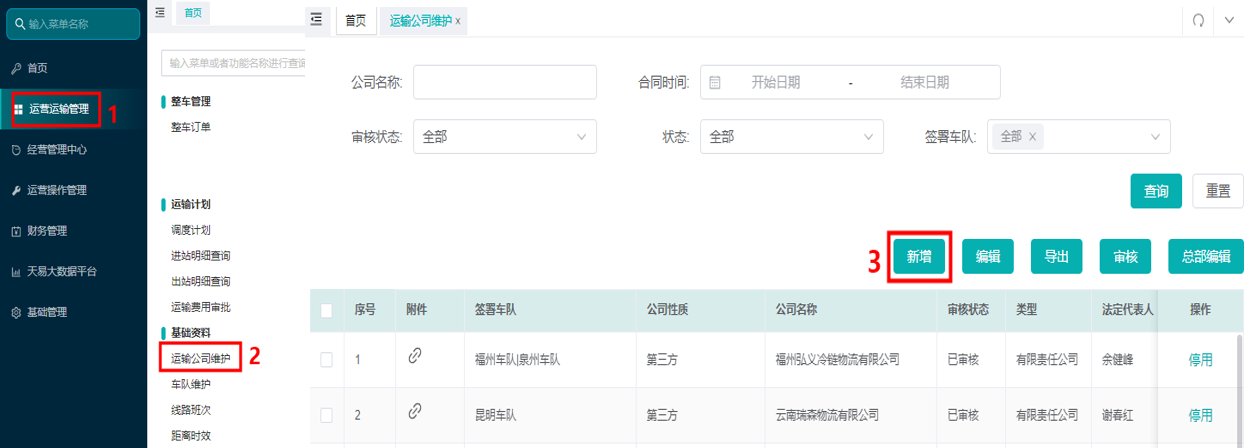Check the checkbox for row 1
The width and height of the screenshot is (1245, 448).
326,359
